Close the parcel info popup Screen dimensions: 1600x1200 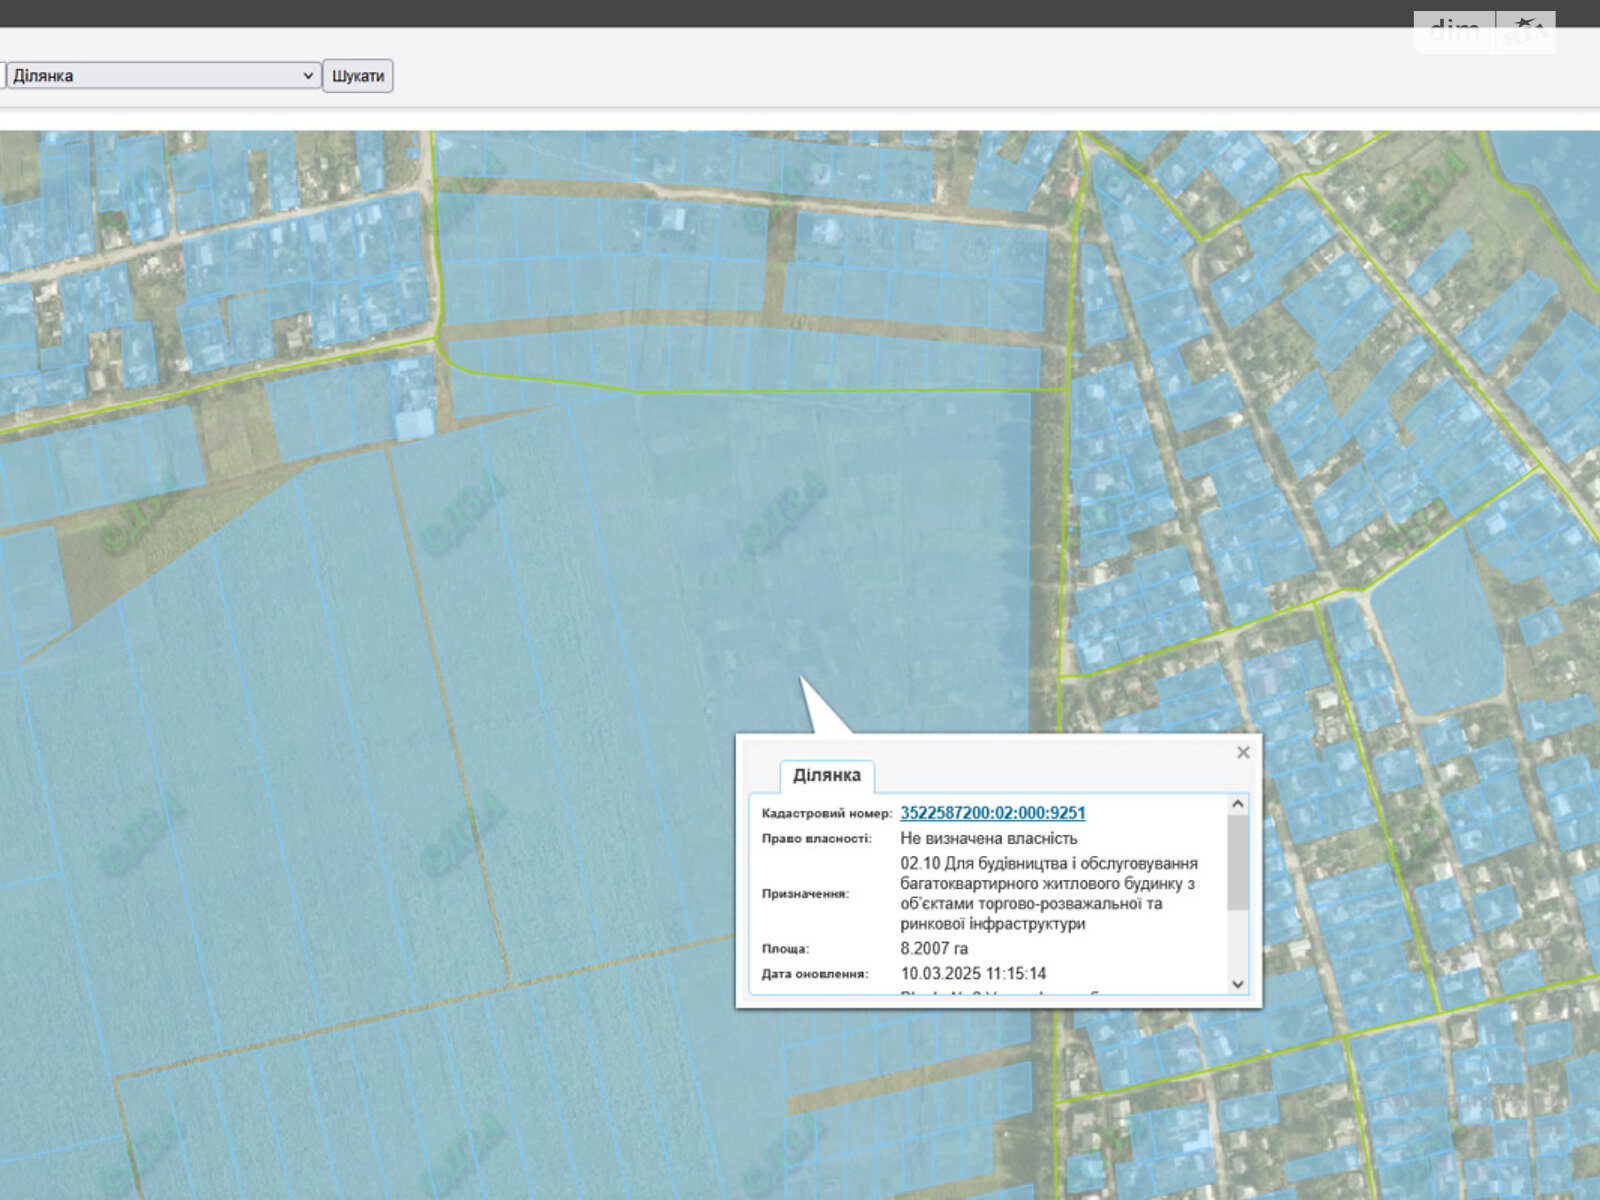point(1243,752)
